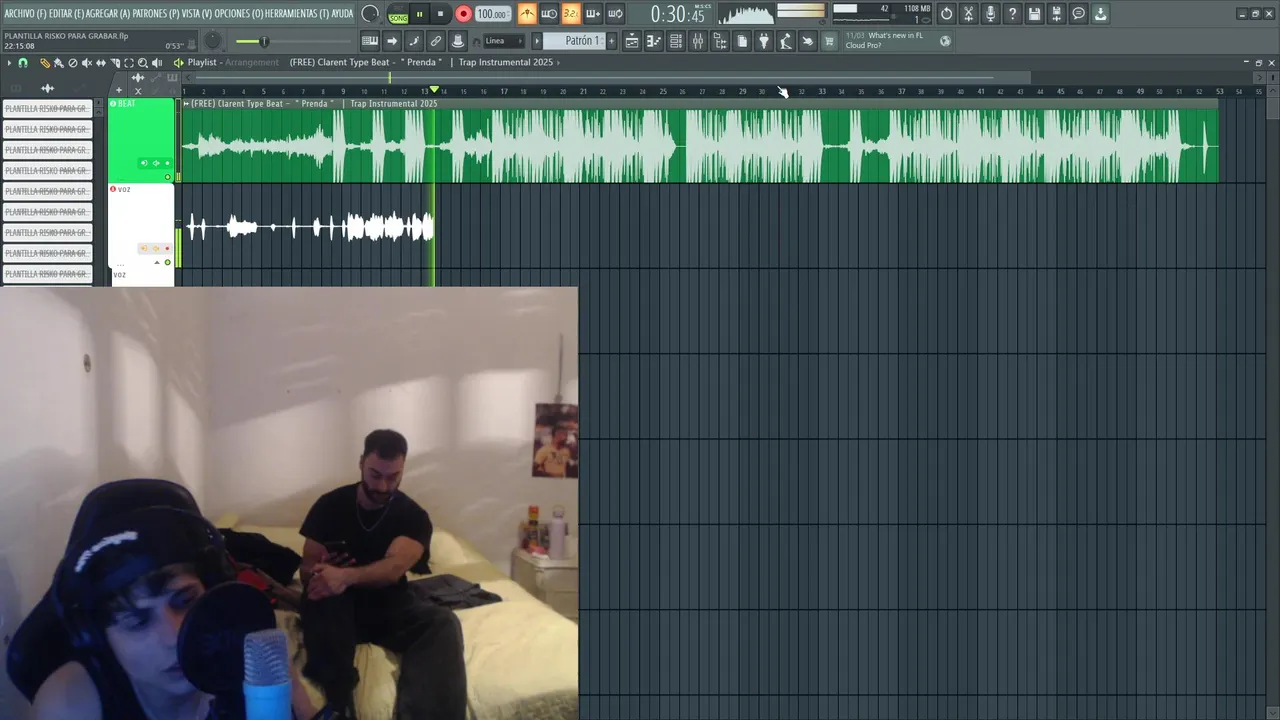
Task: Pause playback with the pause button
Action: (x=419, y=14)
